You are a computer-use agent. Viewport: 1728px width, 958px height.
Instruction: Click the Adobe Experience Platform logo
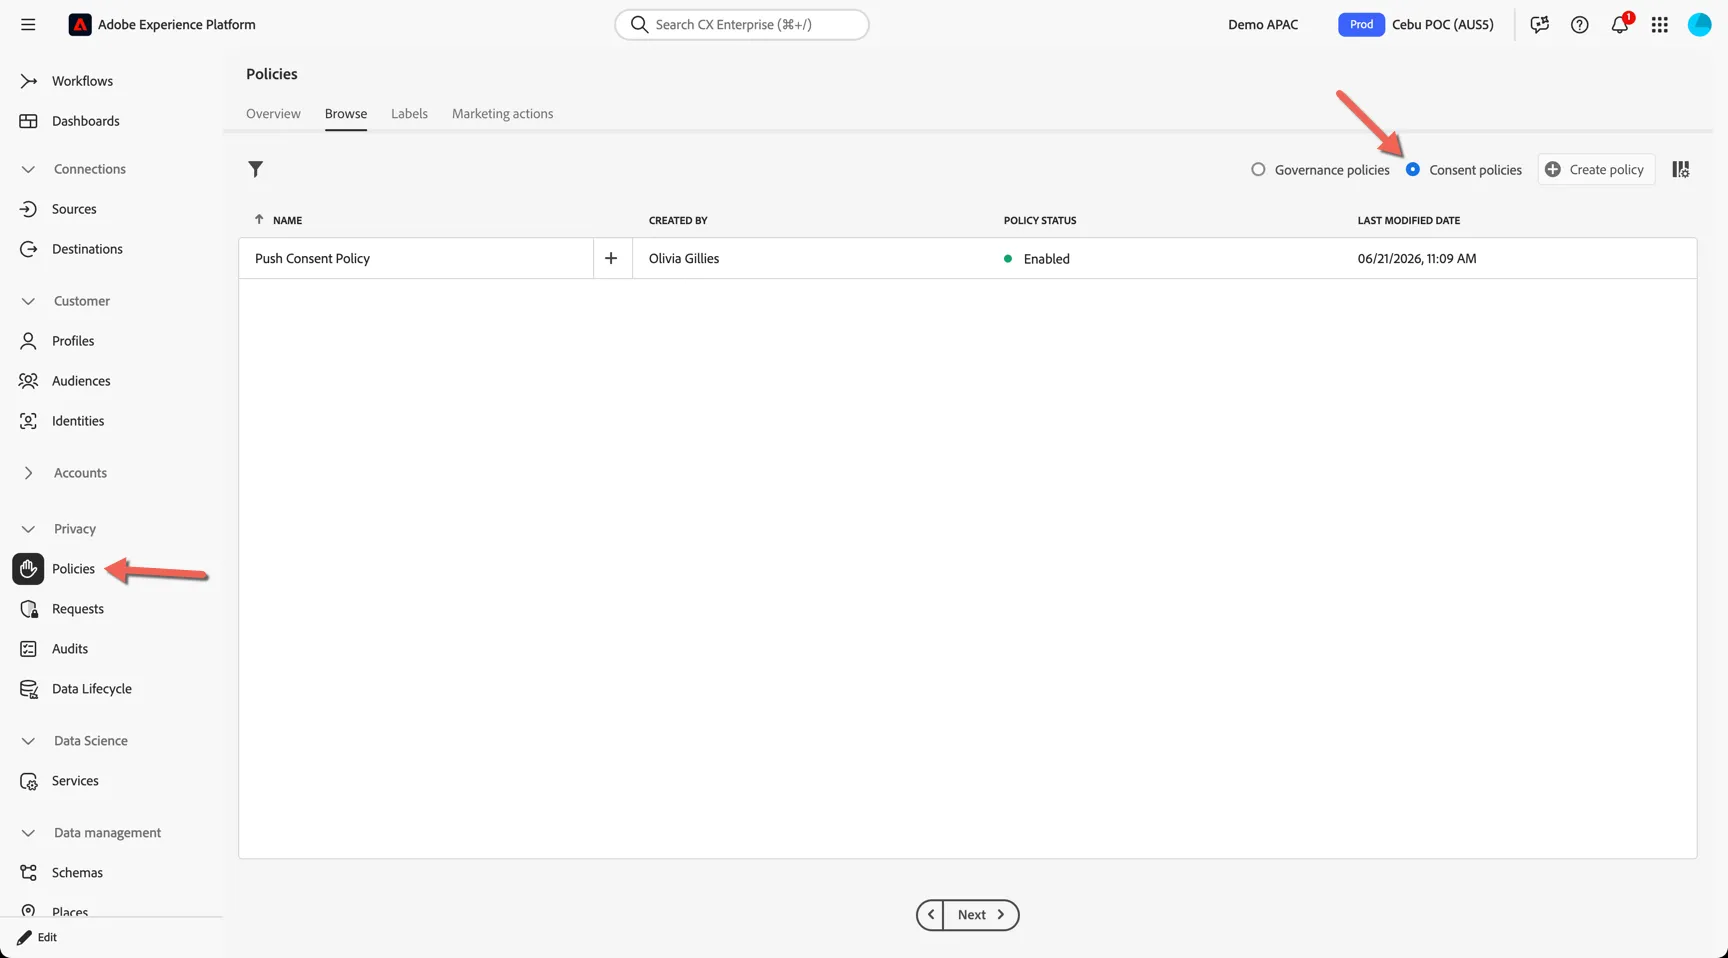(80, 25)
